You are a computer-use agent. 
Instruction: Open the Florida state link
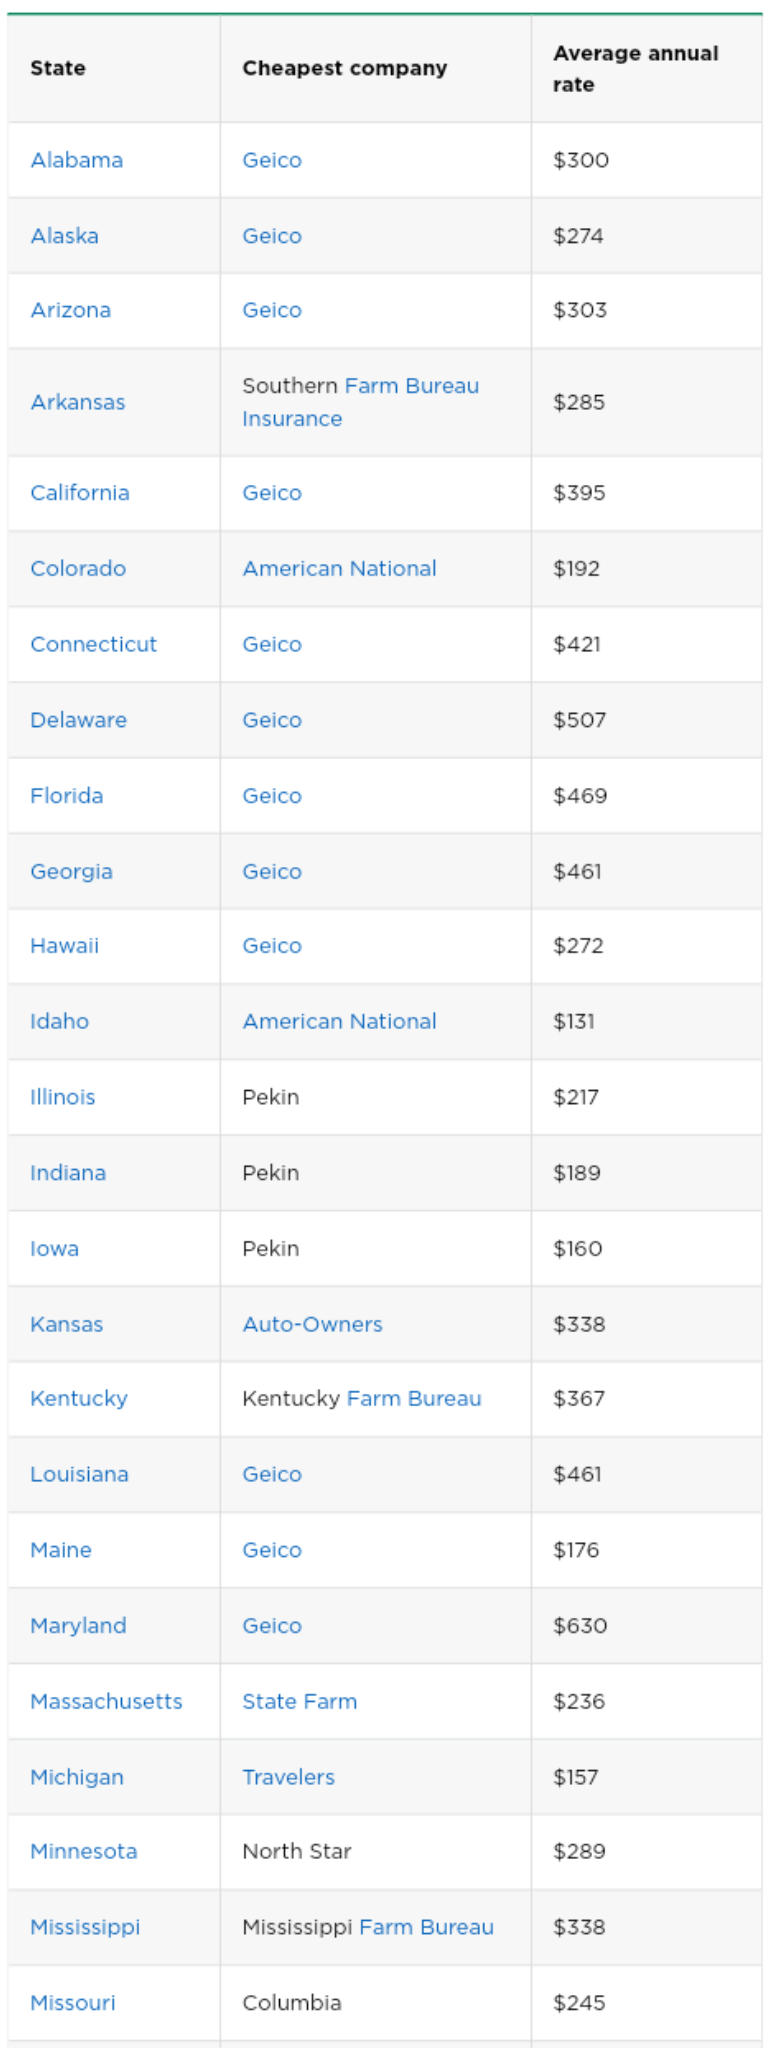point(66,796)
